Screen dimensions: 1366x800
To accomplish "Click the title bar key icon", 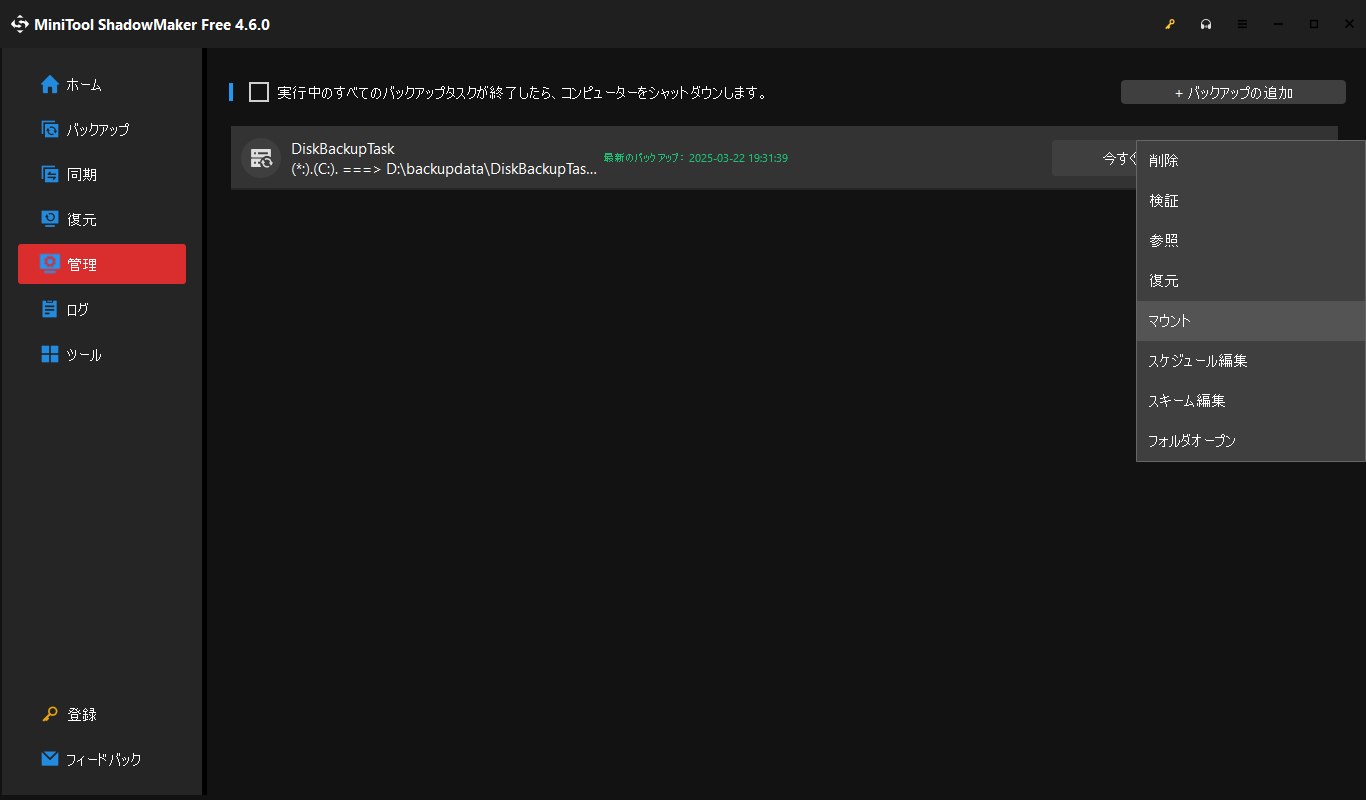I will (1170, 24).
